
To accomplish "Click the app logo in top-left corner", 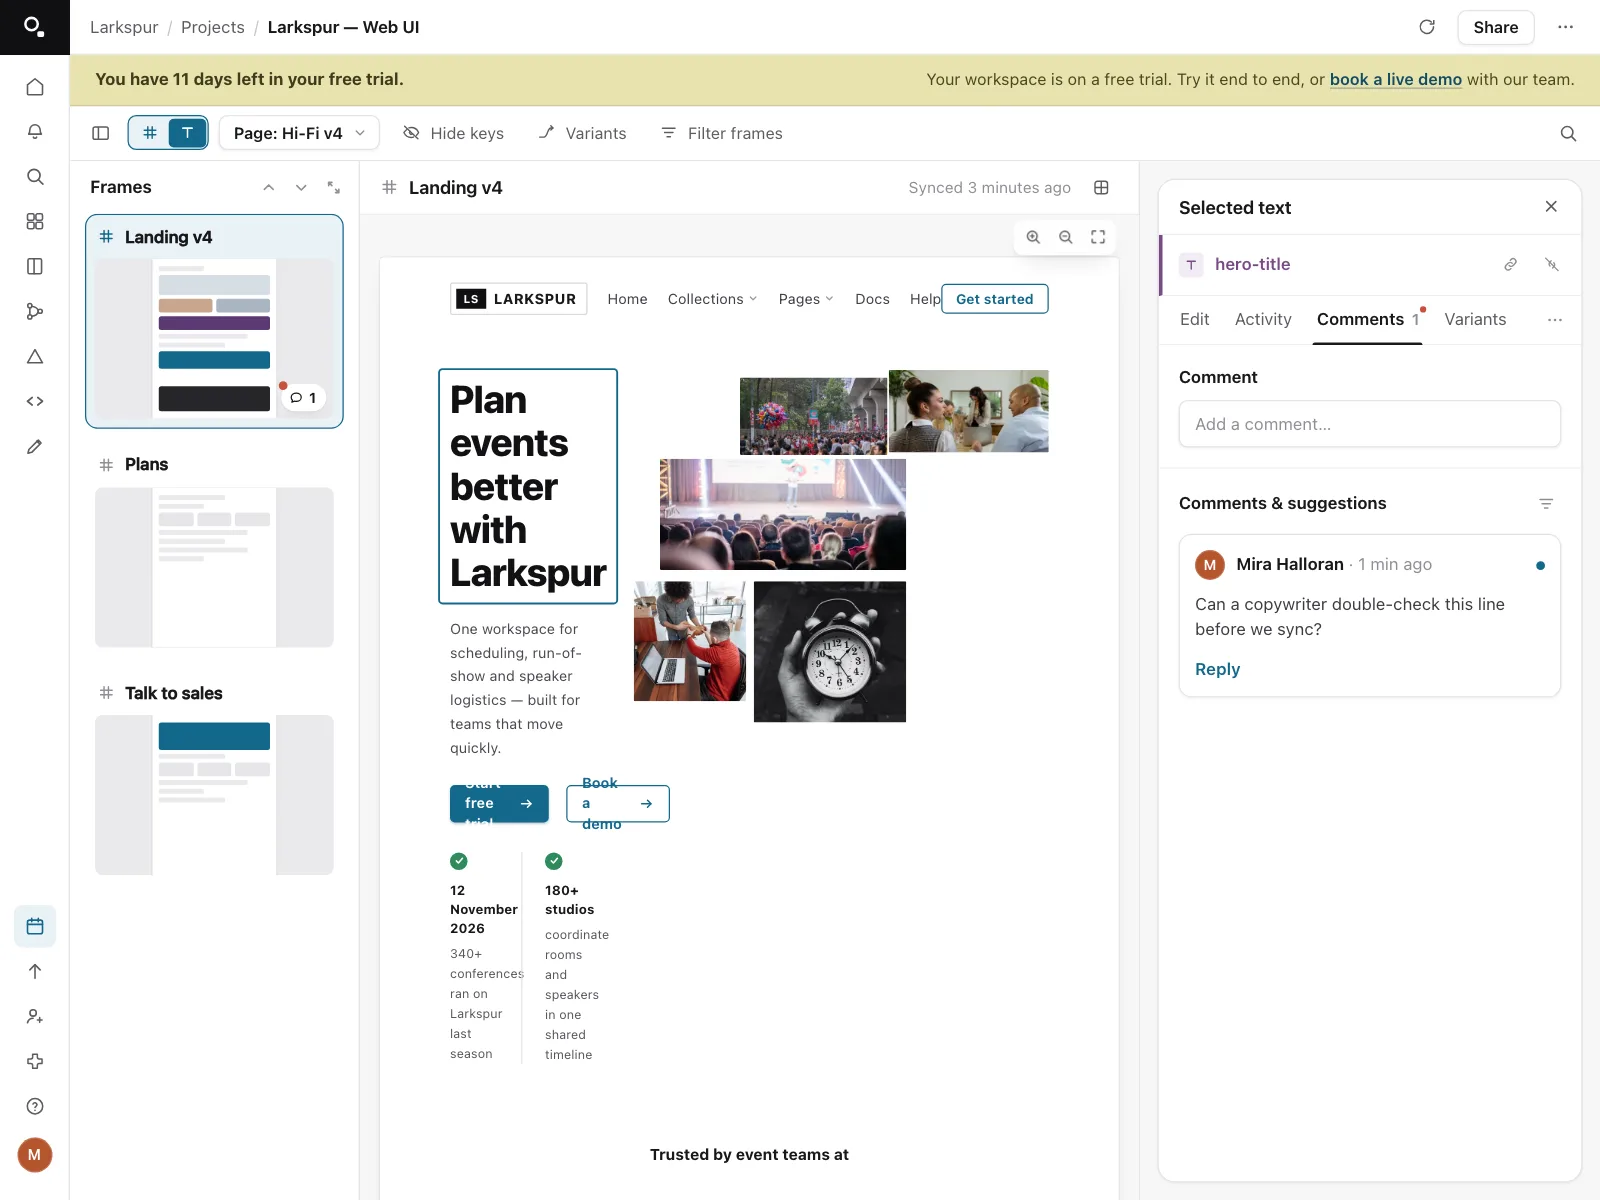I will coord(35,27).
